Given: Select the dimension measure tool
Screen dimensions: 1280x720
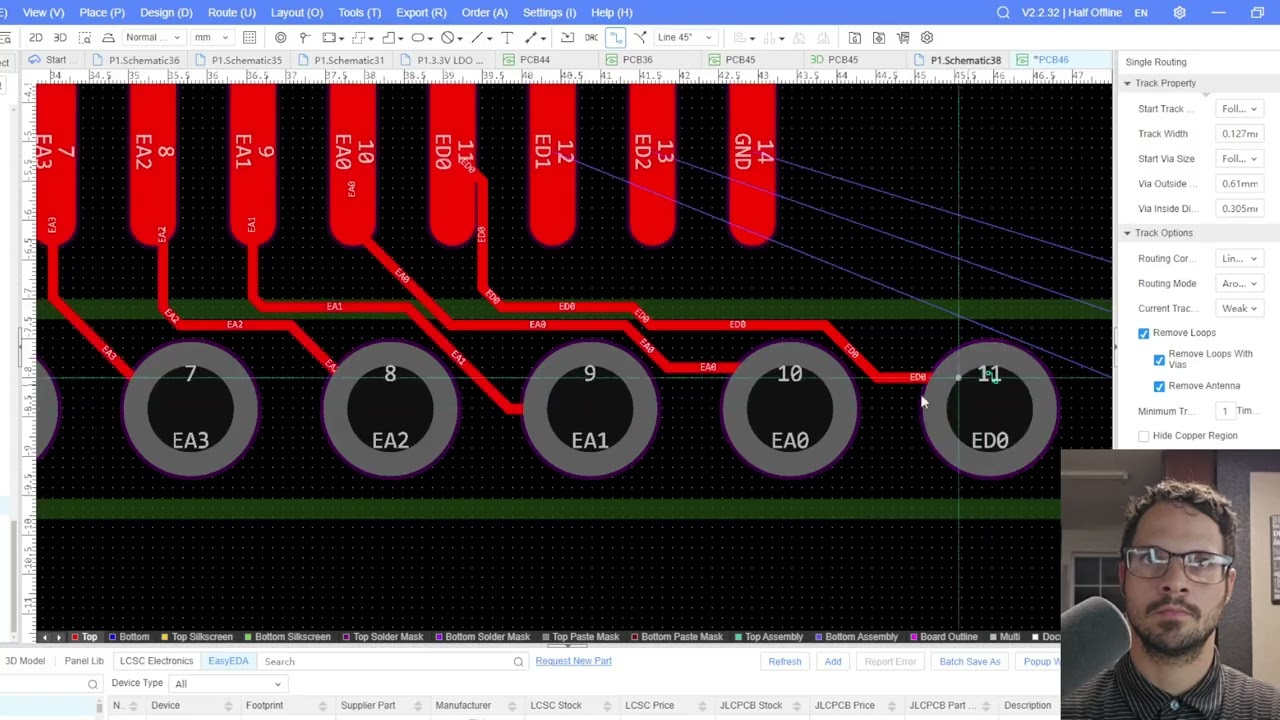Looking at the screenshot, I should [x=531, y=38].
